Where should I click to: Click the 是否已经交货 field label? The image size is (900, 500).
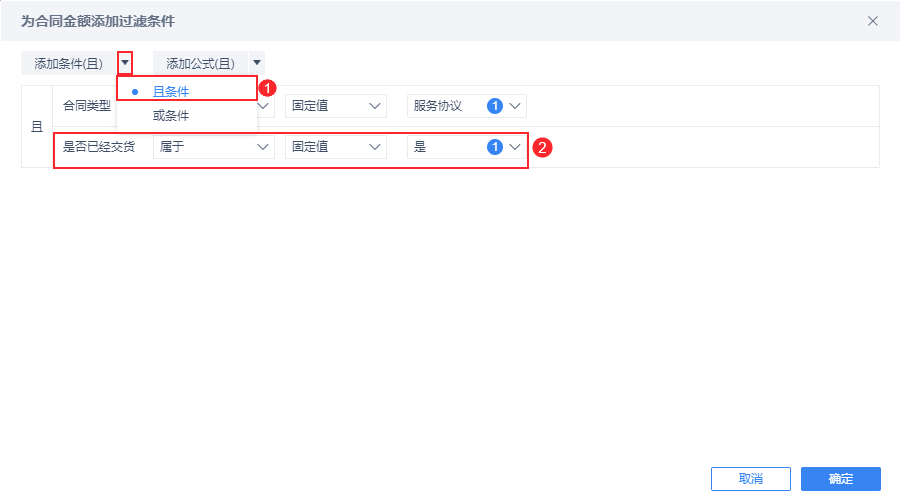(x=99, y=147)
